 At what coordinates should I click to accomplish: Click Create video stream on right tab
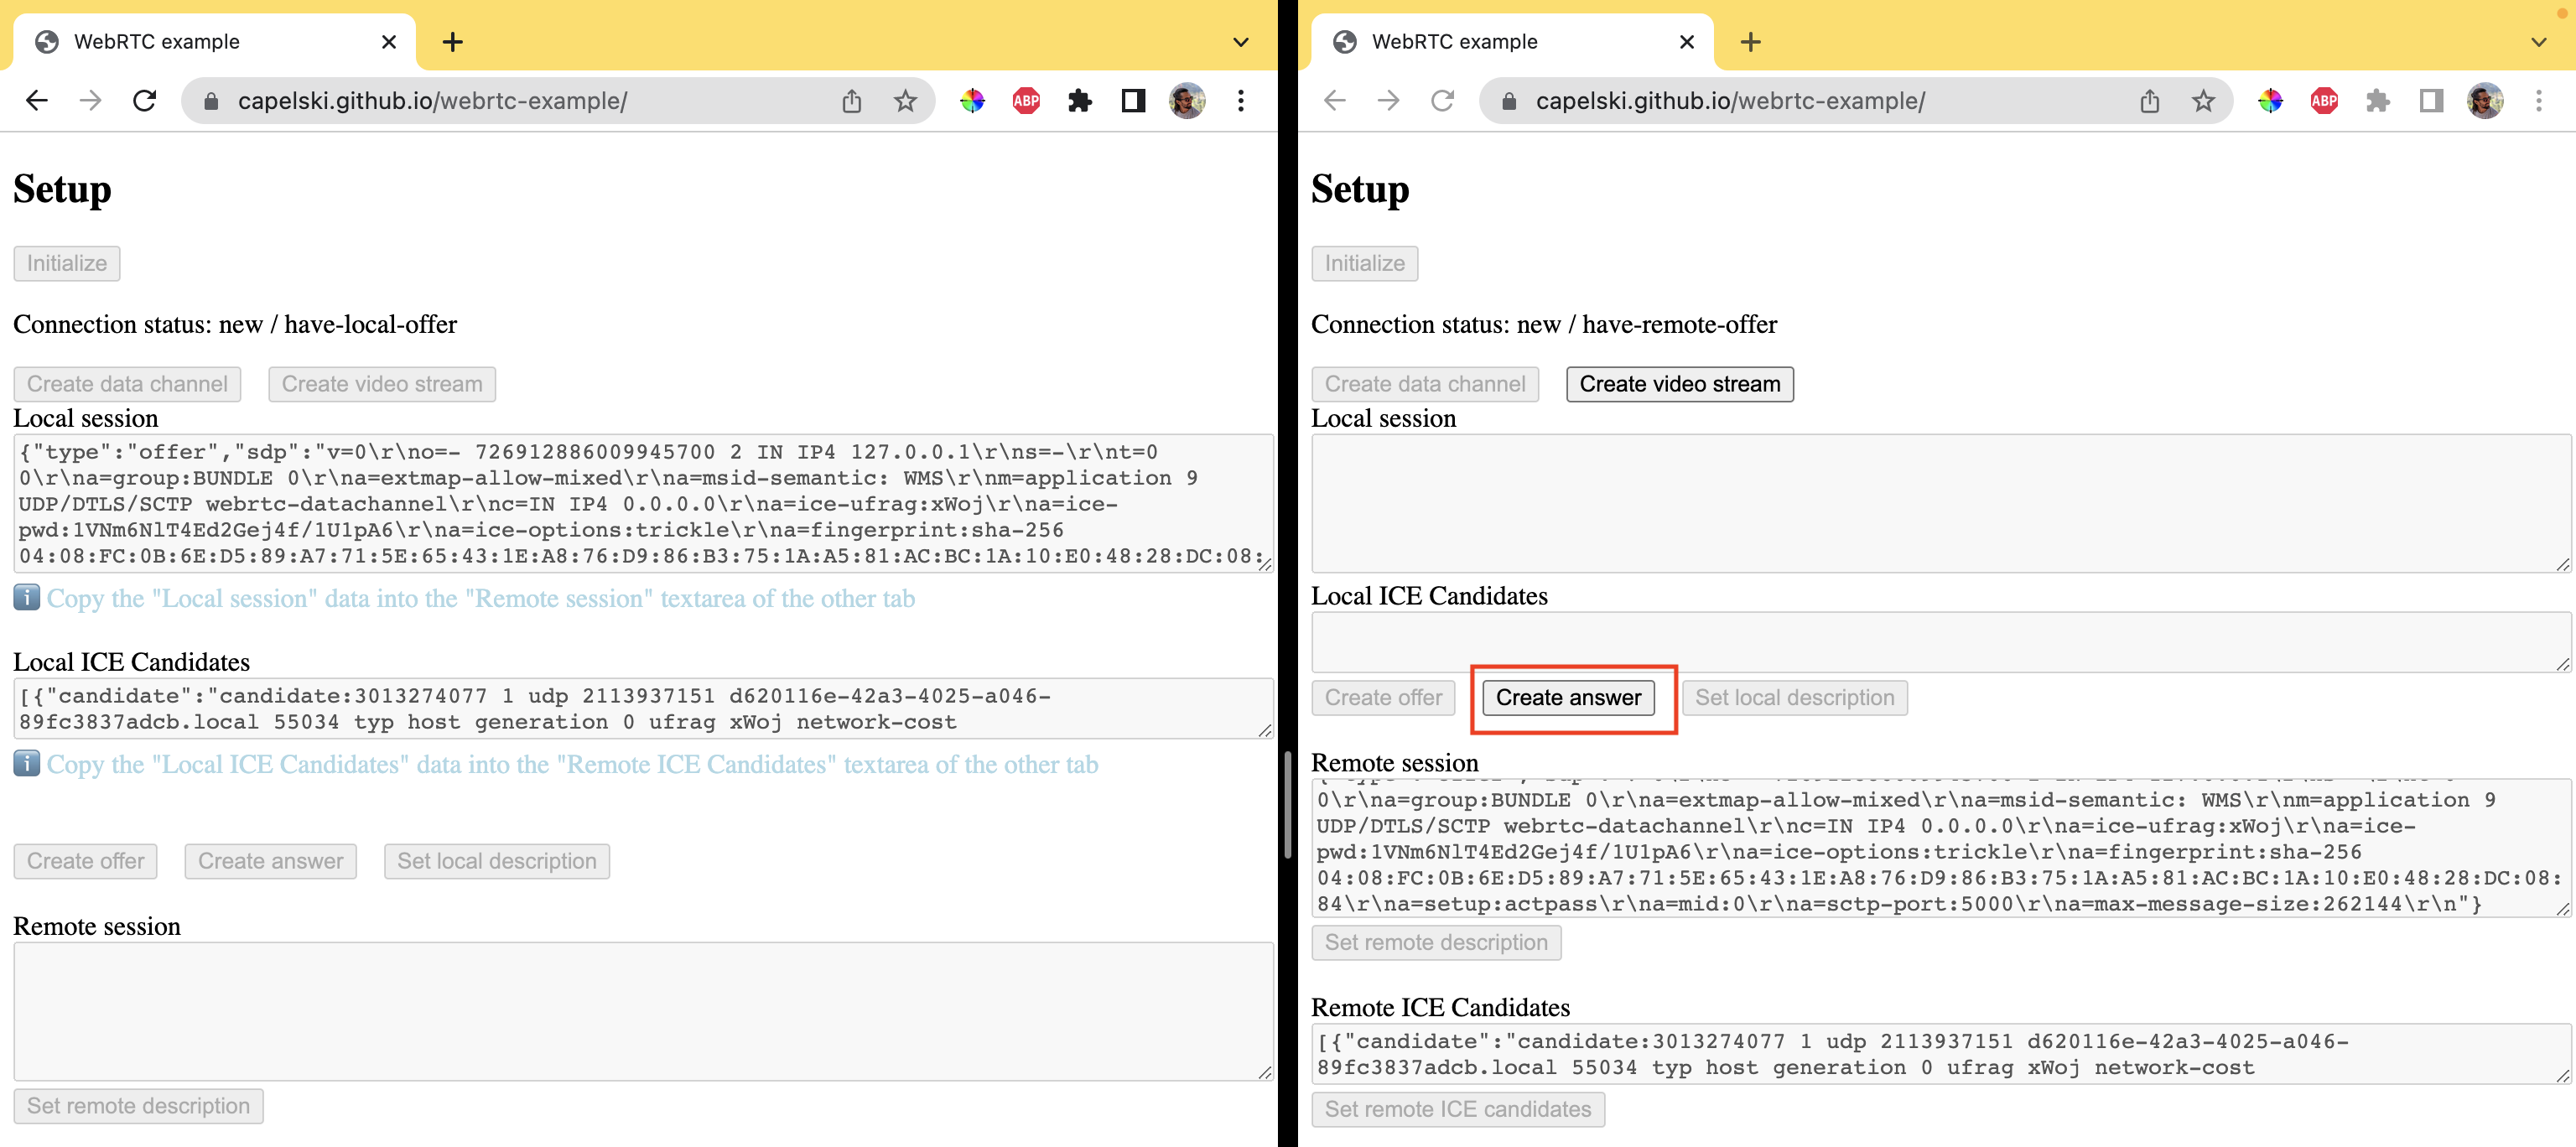click(1679, 383)
